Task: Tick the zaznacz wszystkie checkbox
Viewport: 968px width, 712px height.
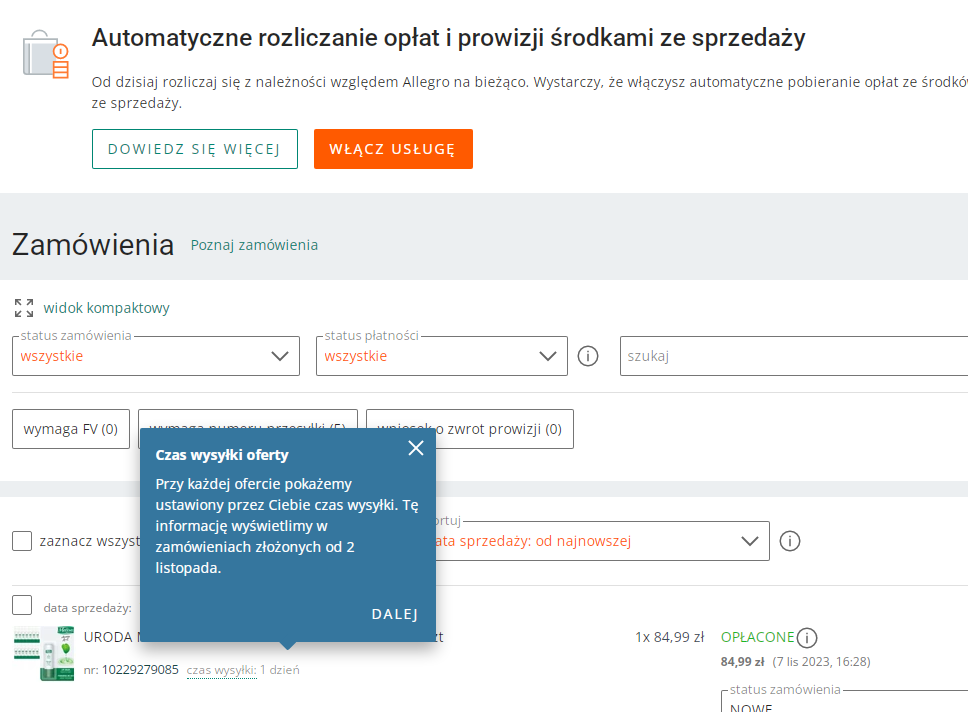Action: click(x=22, y=541)
